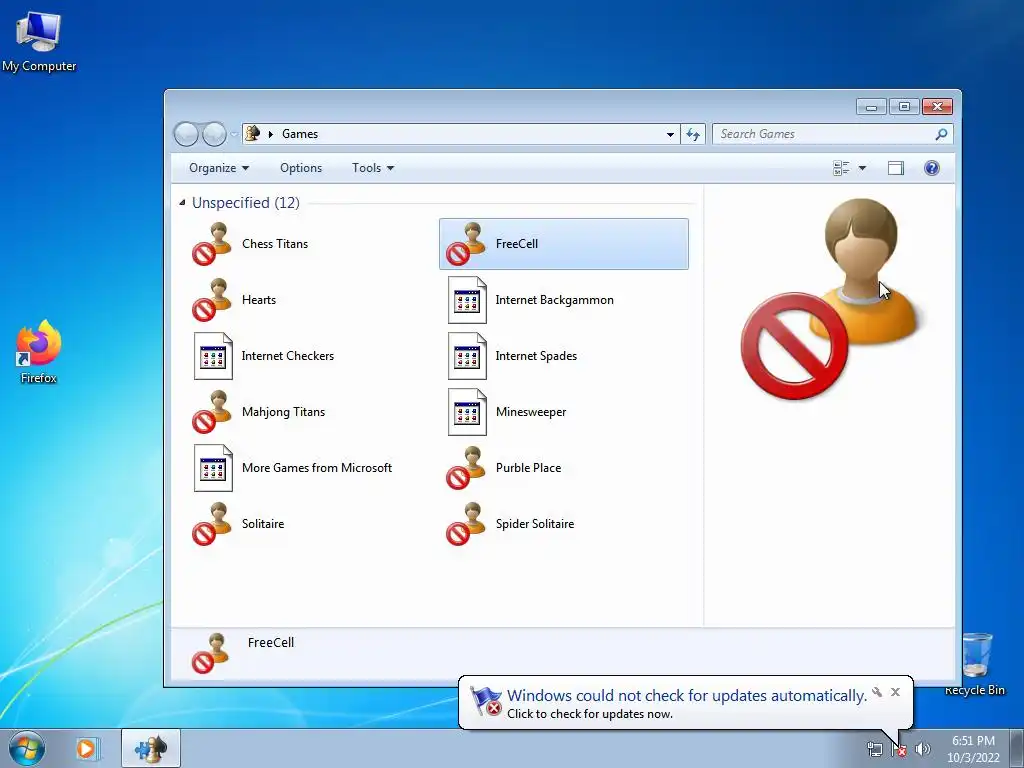The width and height of the screenshot is (1024, 768).
Task: Open the view options dropdown arrow
Action: coord(862,168)
